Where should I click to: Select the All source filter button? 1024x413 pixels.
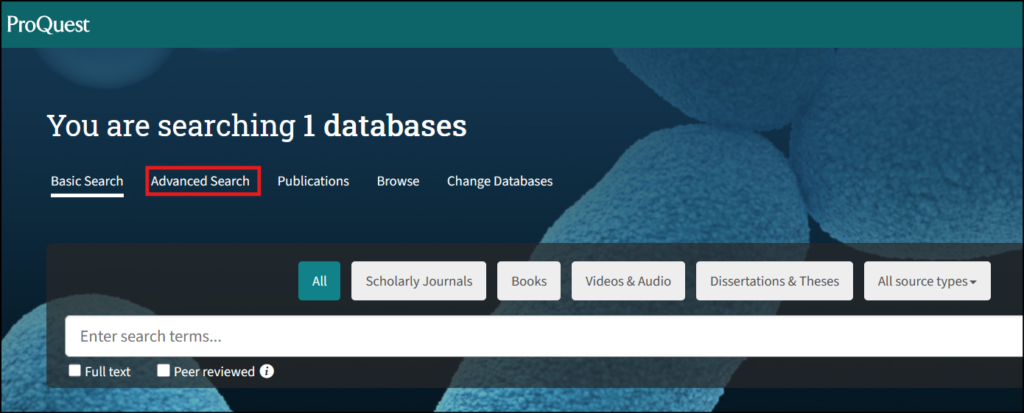tap(319, 281)
